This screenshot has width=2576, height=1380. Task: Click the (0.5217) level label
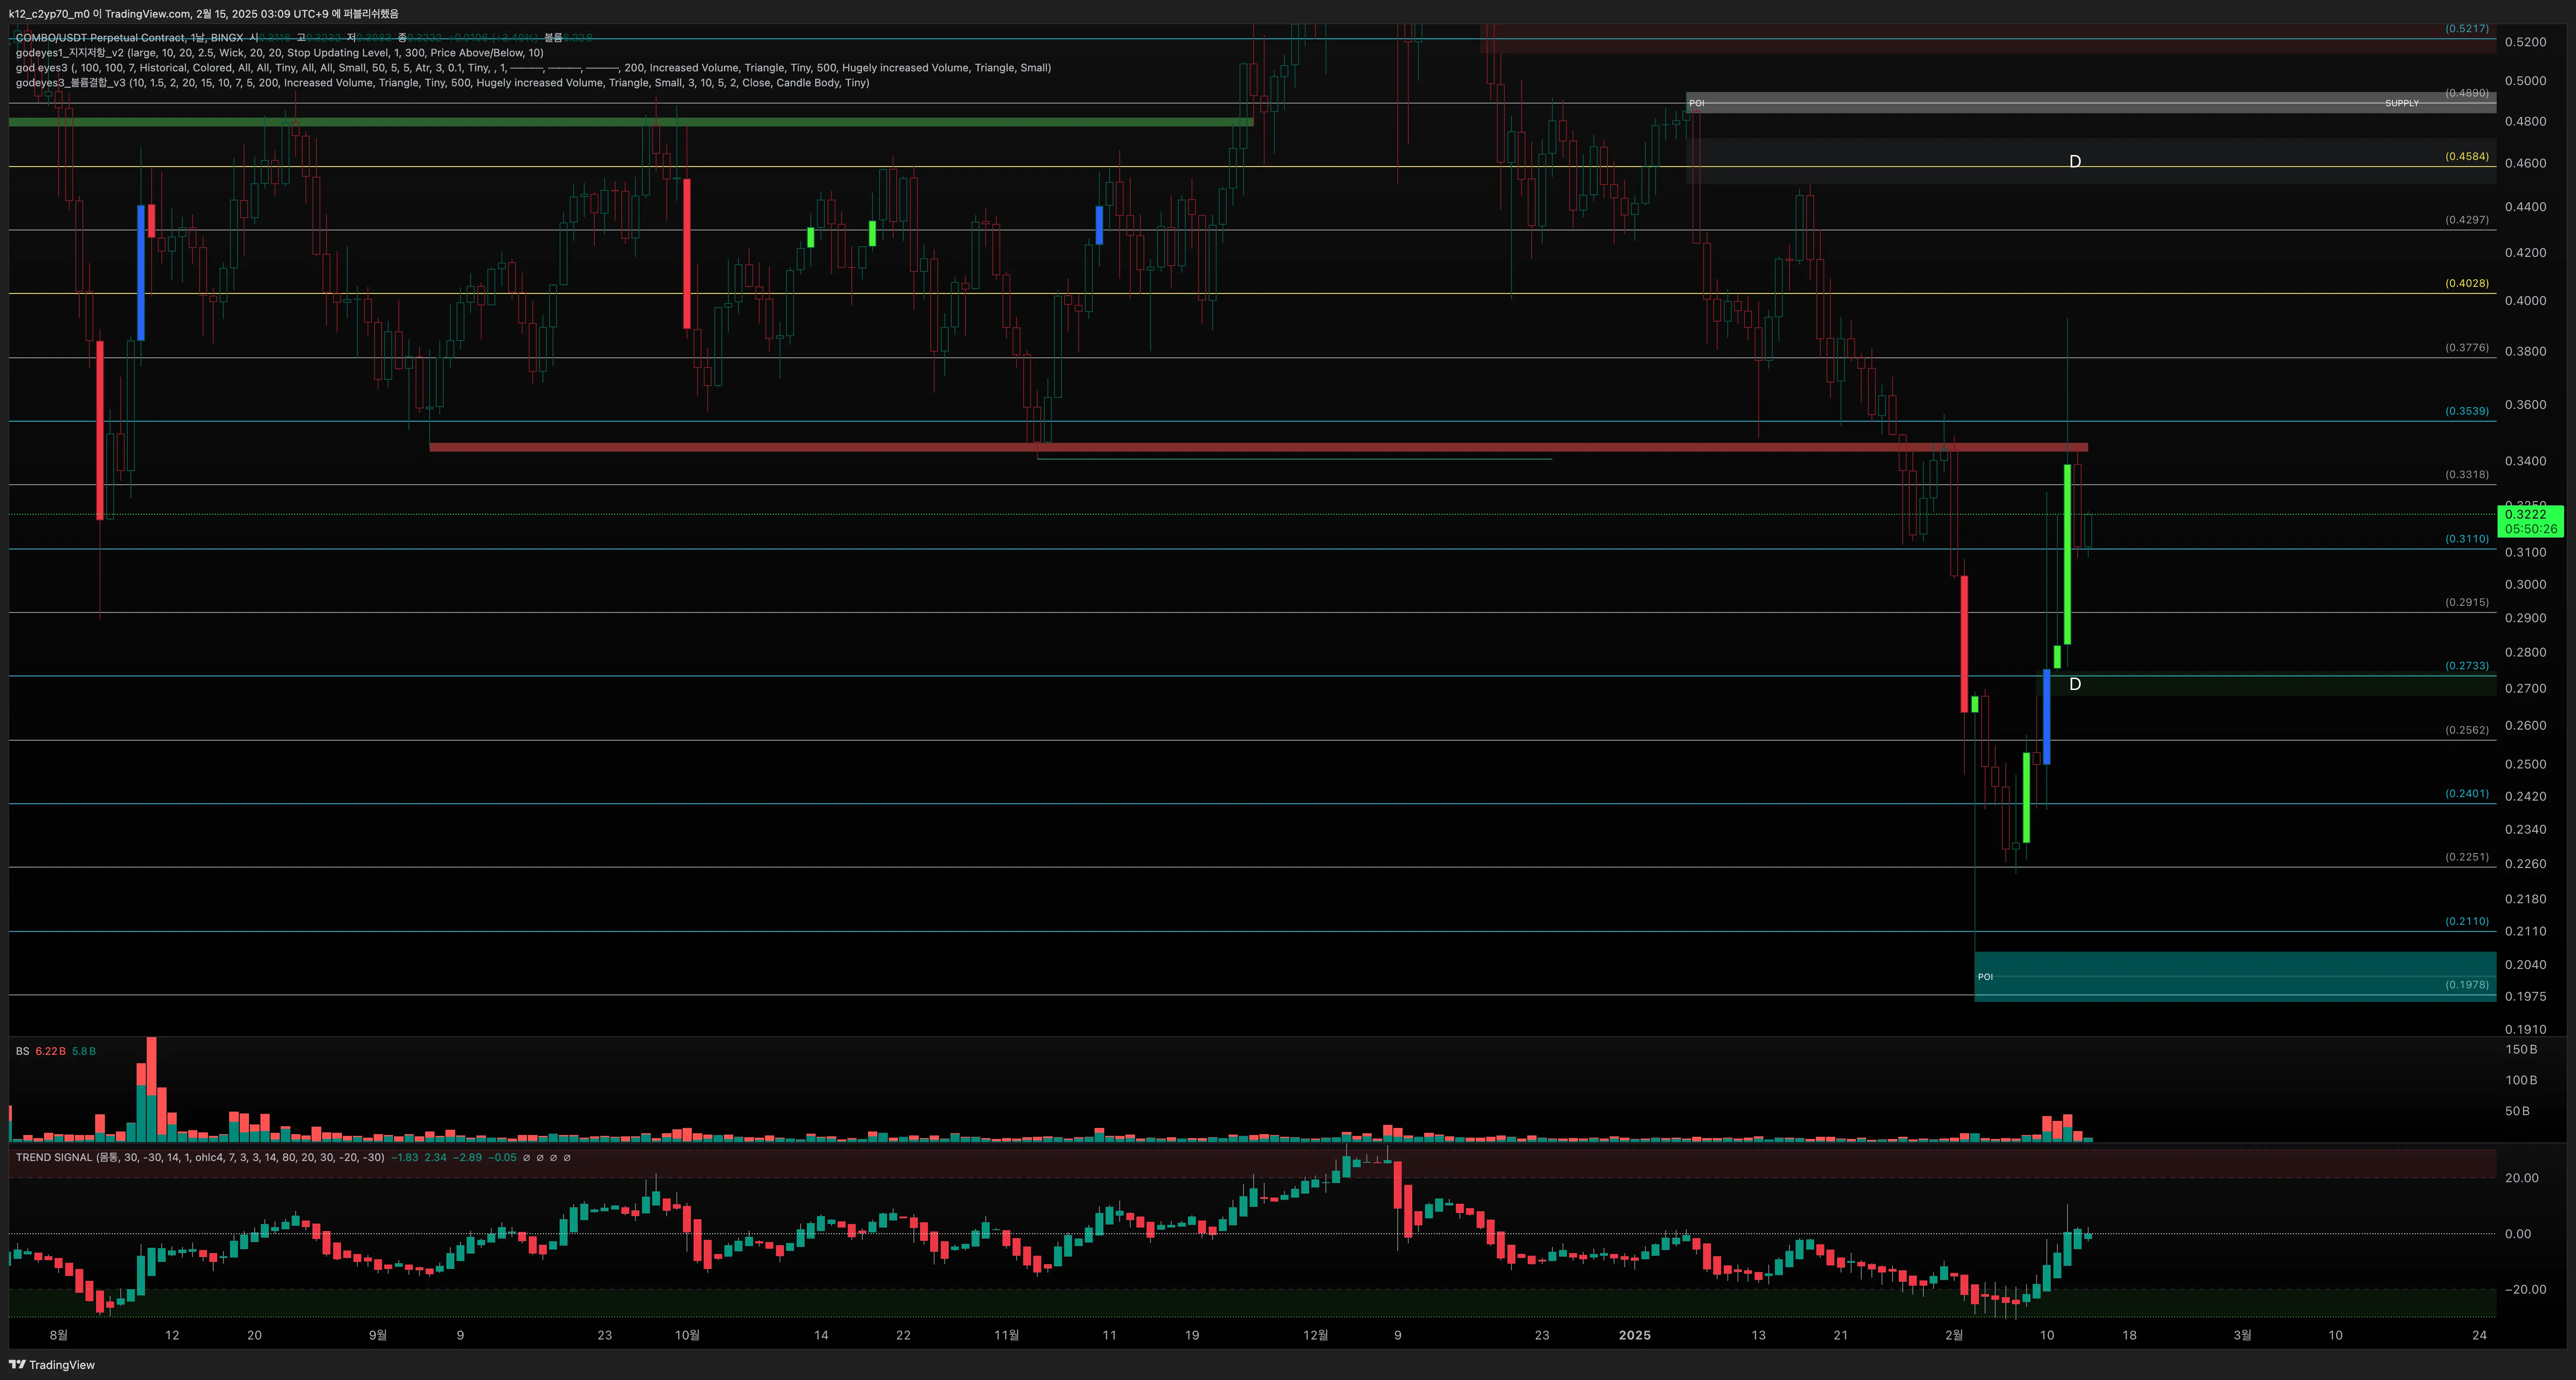click(x=2467, y=28)
